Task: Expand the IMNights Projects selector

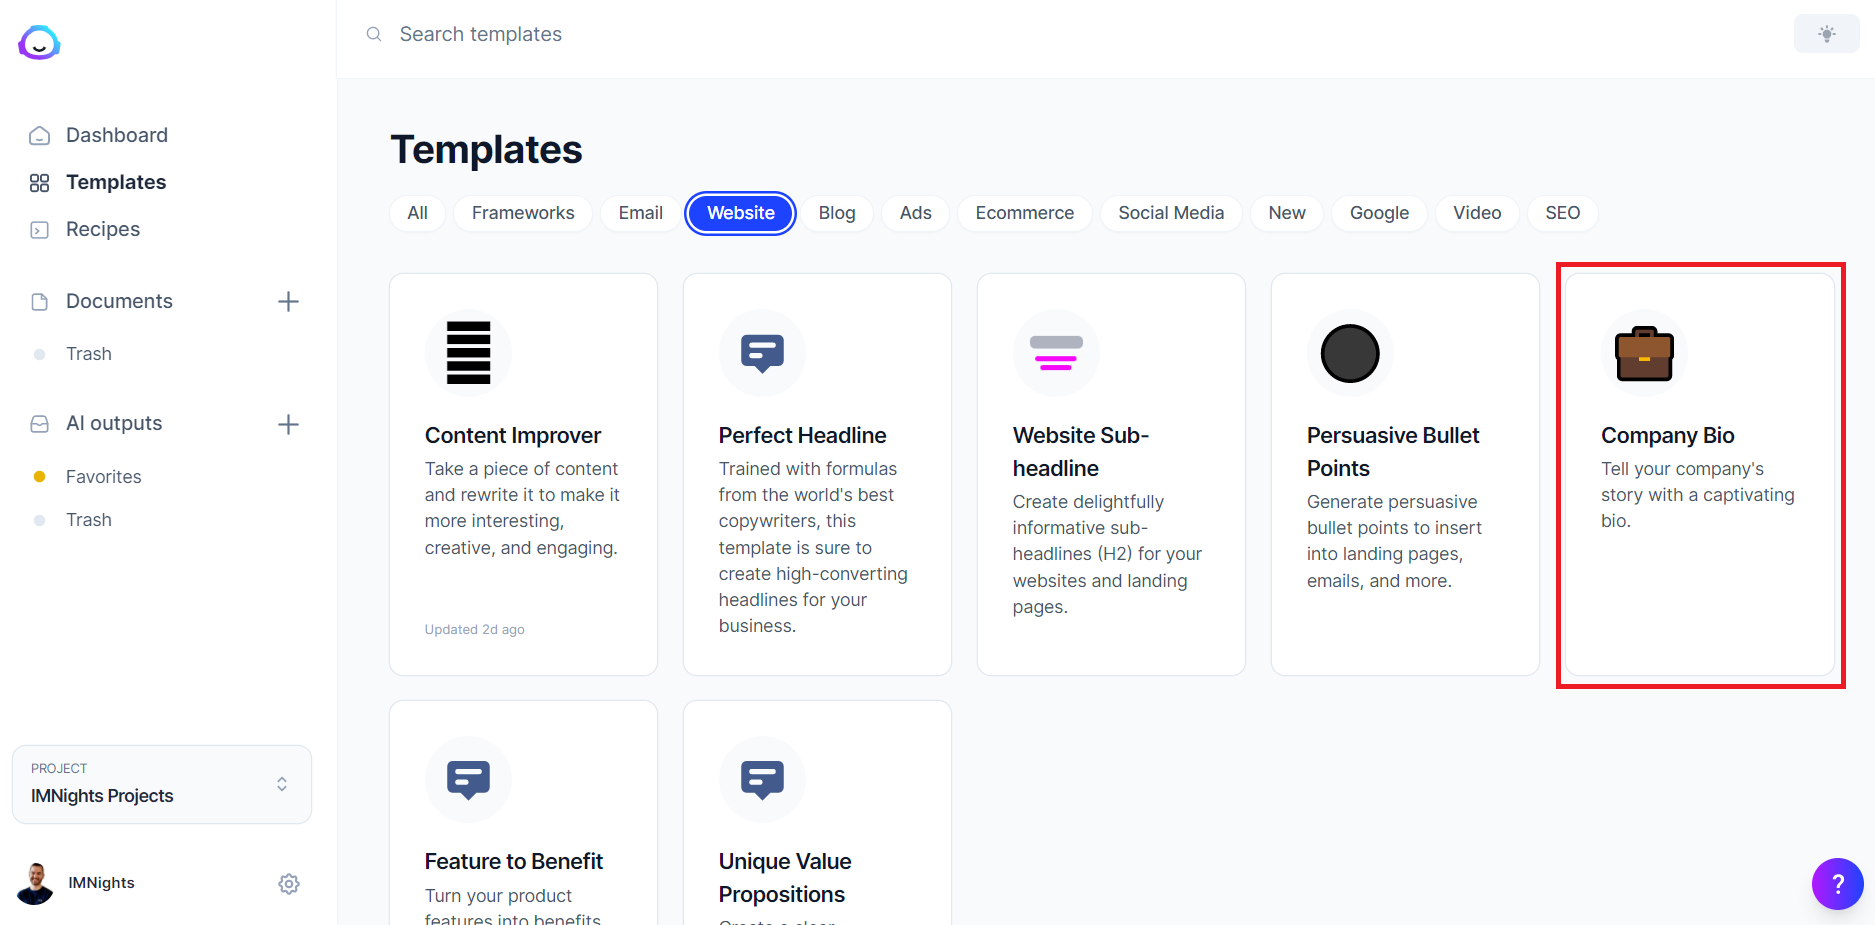Action: [x=162, y=784]
